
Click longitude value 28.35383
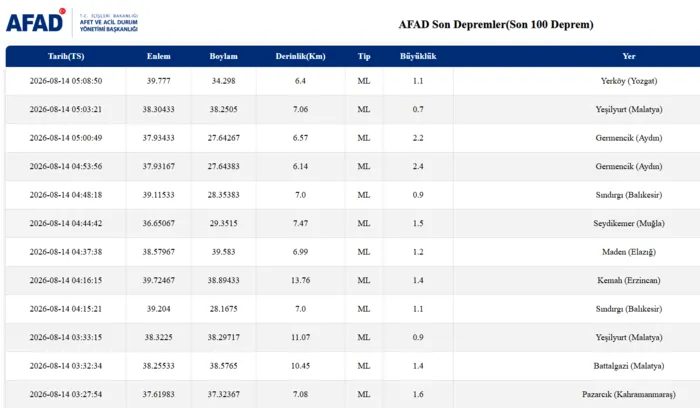coord(224,195)
